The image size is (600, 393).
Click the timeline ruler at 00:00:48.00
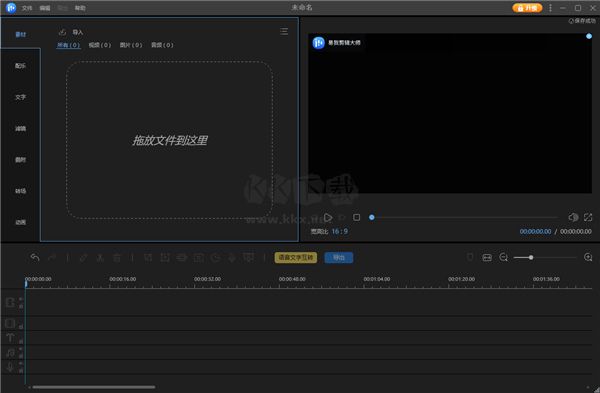click(x=292, y=279)
